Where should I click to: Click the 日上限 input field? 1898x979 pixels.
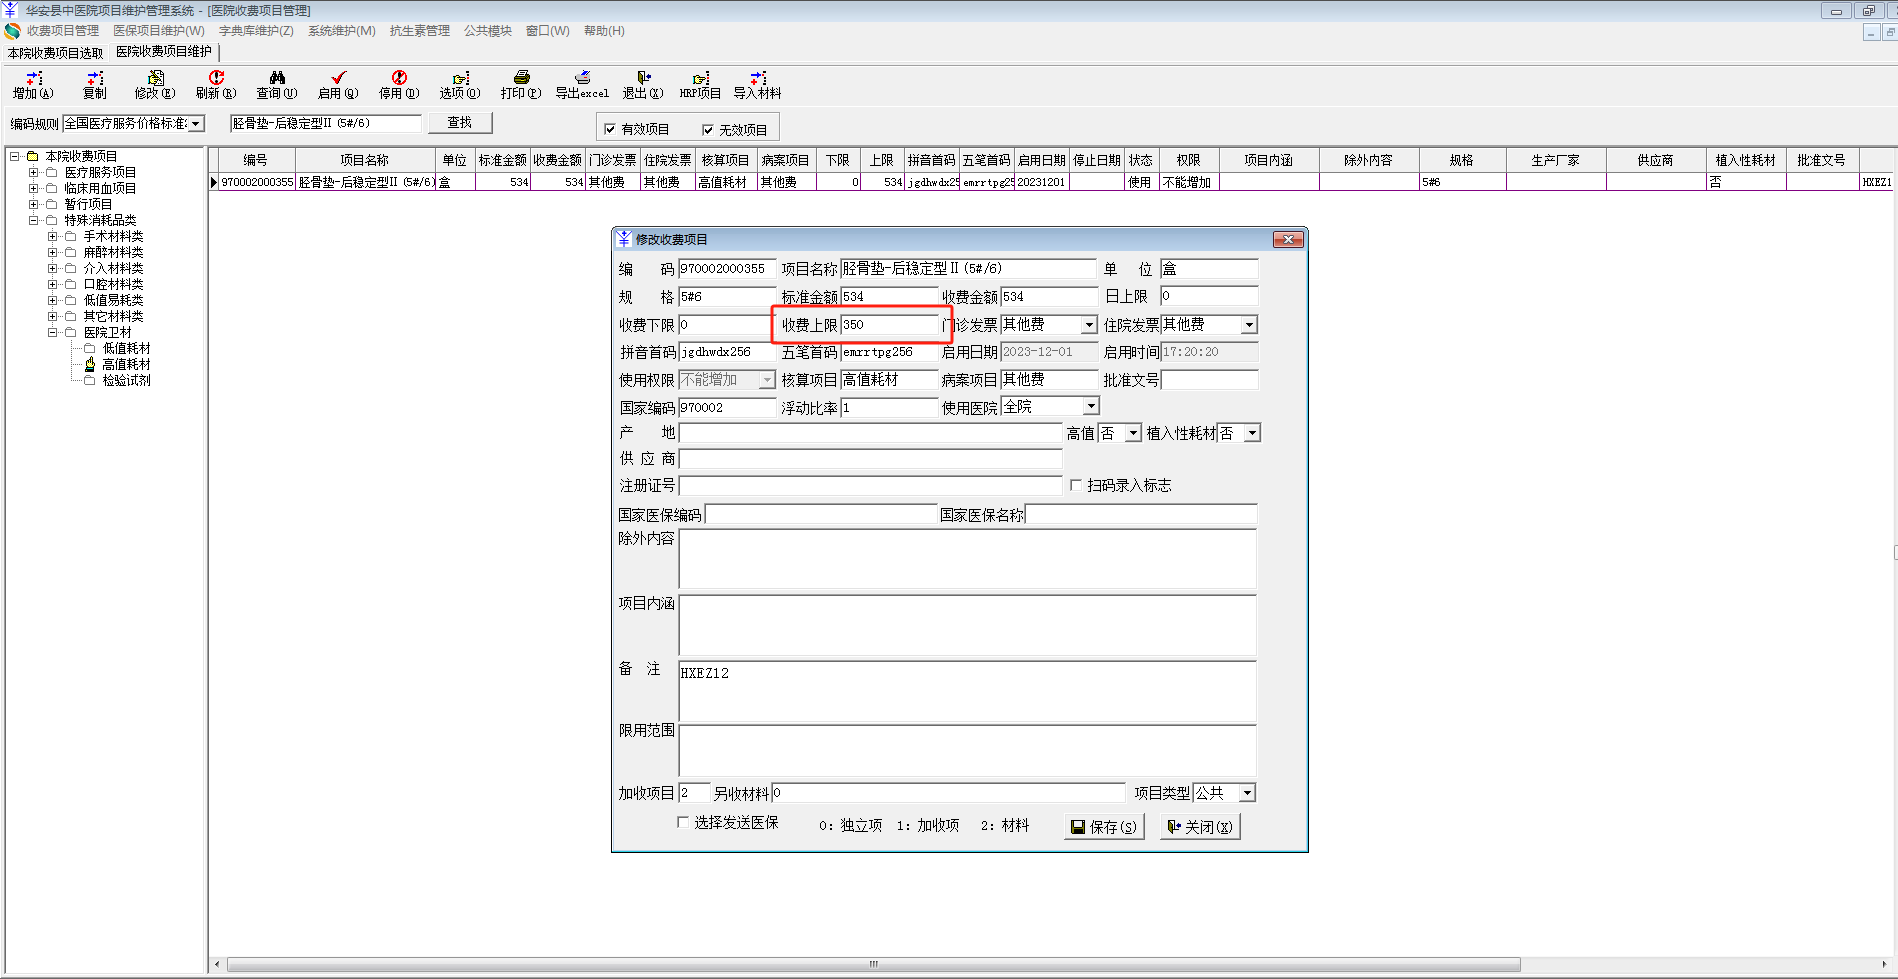click(x=1209, y=297)
